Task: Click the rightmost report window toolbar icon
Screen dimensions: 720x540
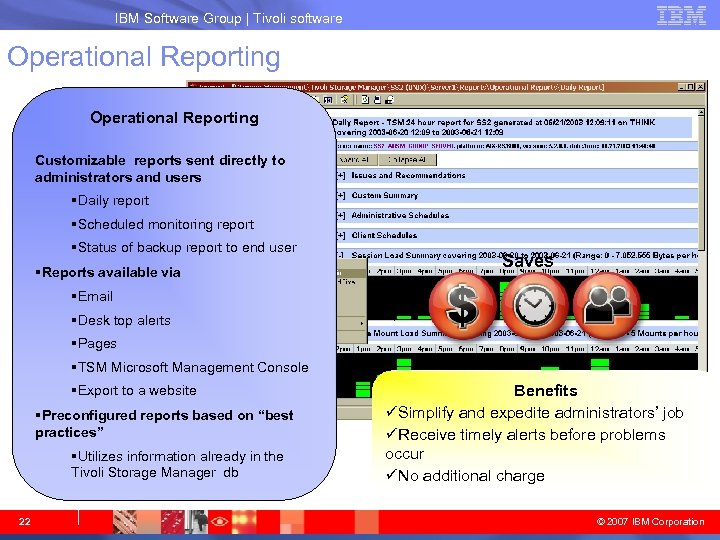Action: [x=389, y=100]
